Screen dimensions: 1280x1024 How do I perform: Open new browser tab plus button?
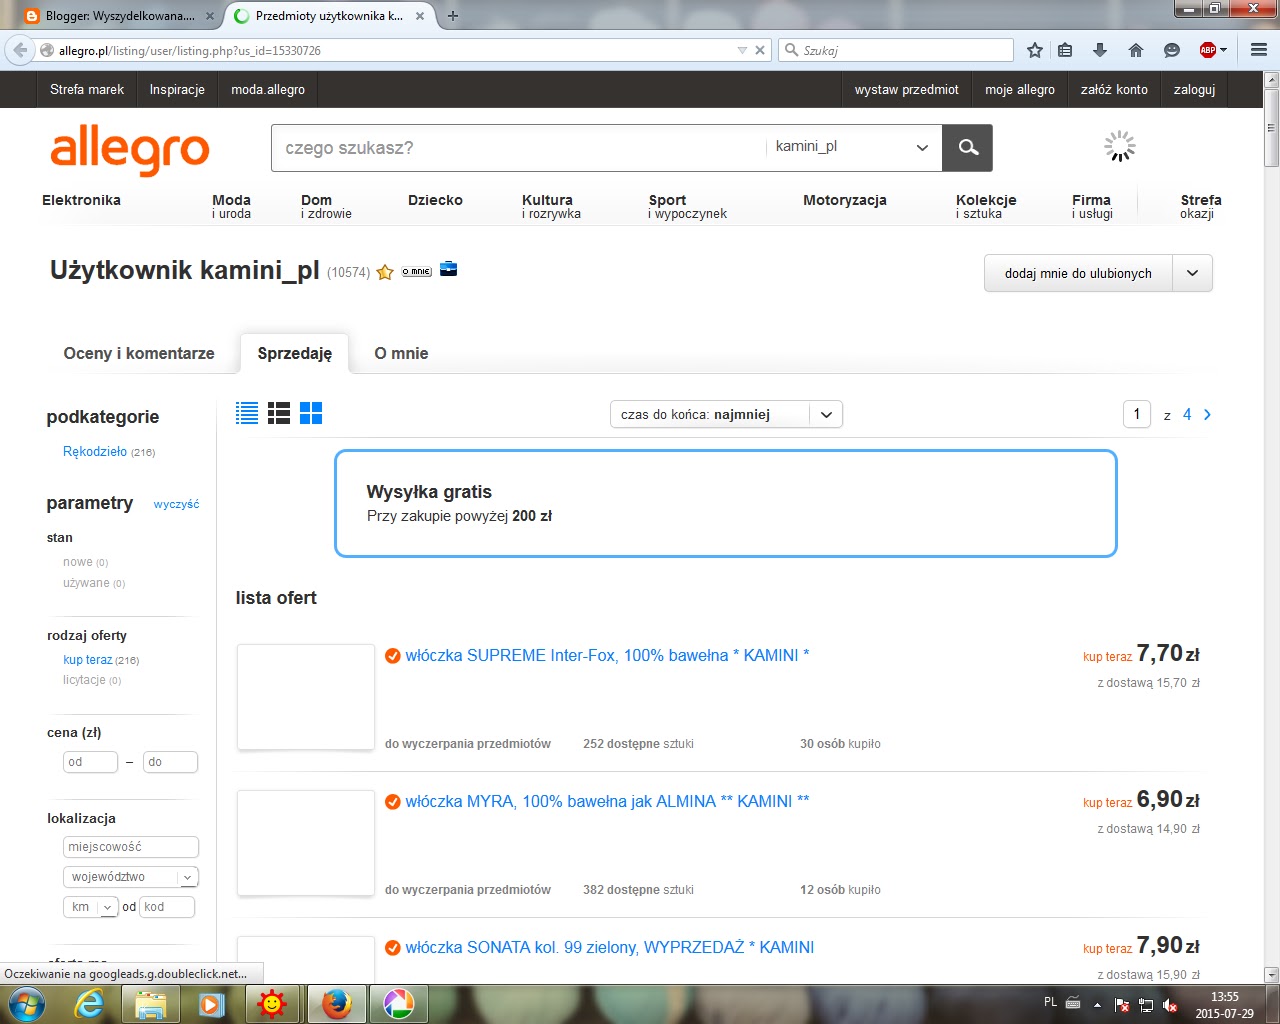453,16
